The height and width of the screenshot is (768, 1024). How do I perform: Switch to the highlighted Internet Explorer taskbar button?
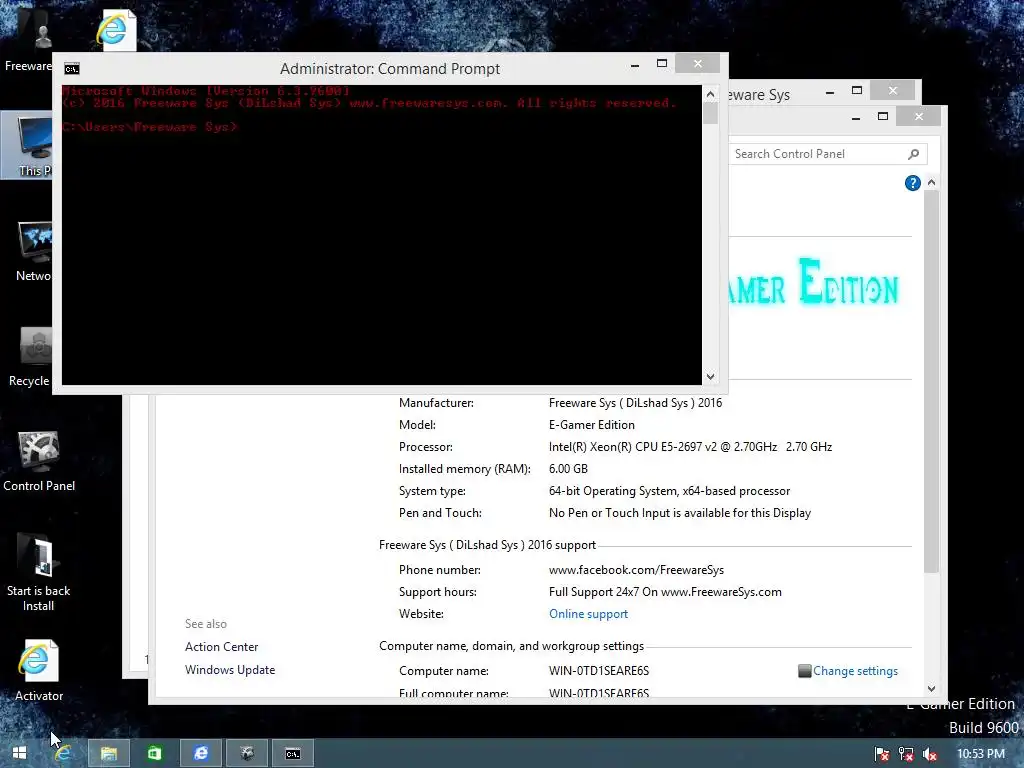[200, 753]
